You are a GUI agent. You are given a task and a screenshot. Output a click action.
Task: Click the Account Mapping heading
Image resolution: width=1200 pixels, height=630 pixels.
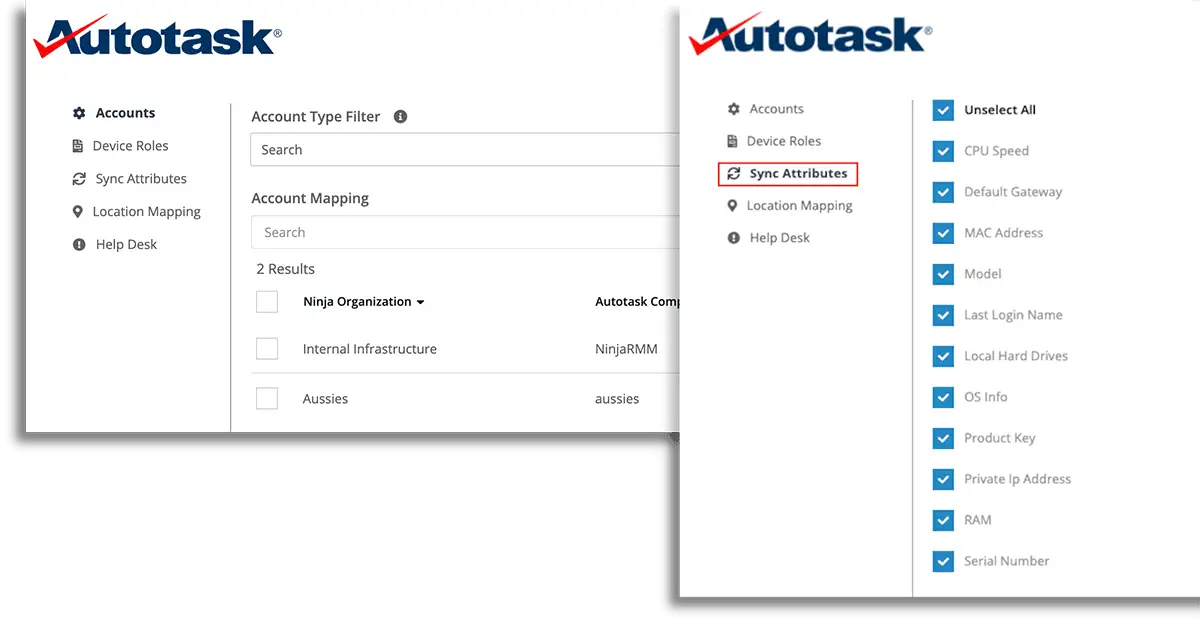(x=310, y=198)
